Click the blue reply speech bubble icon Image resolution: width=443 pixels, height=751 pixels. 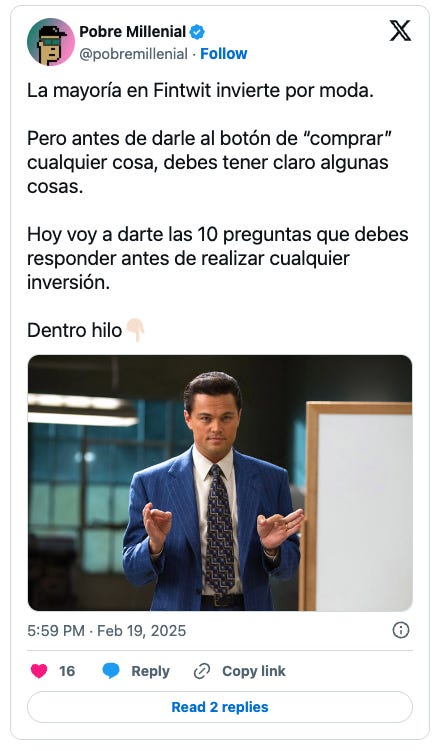[x=111, y=671]
